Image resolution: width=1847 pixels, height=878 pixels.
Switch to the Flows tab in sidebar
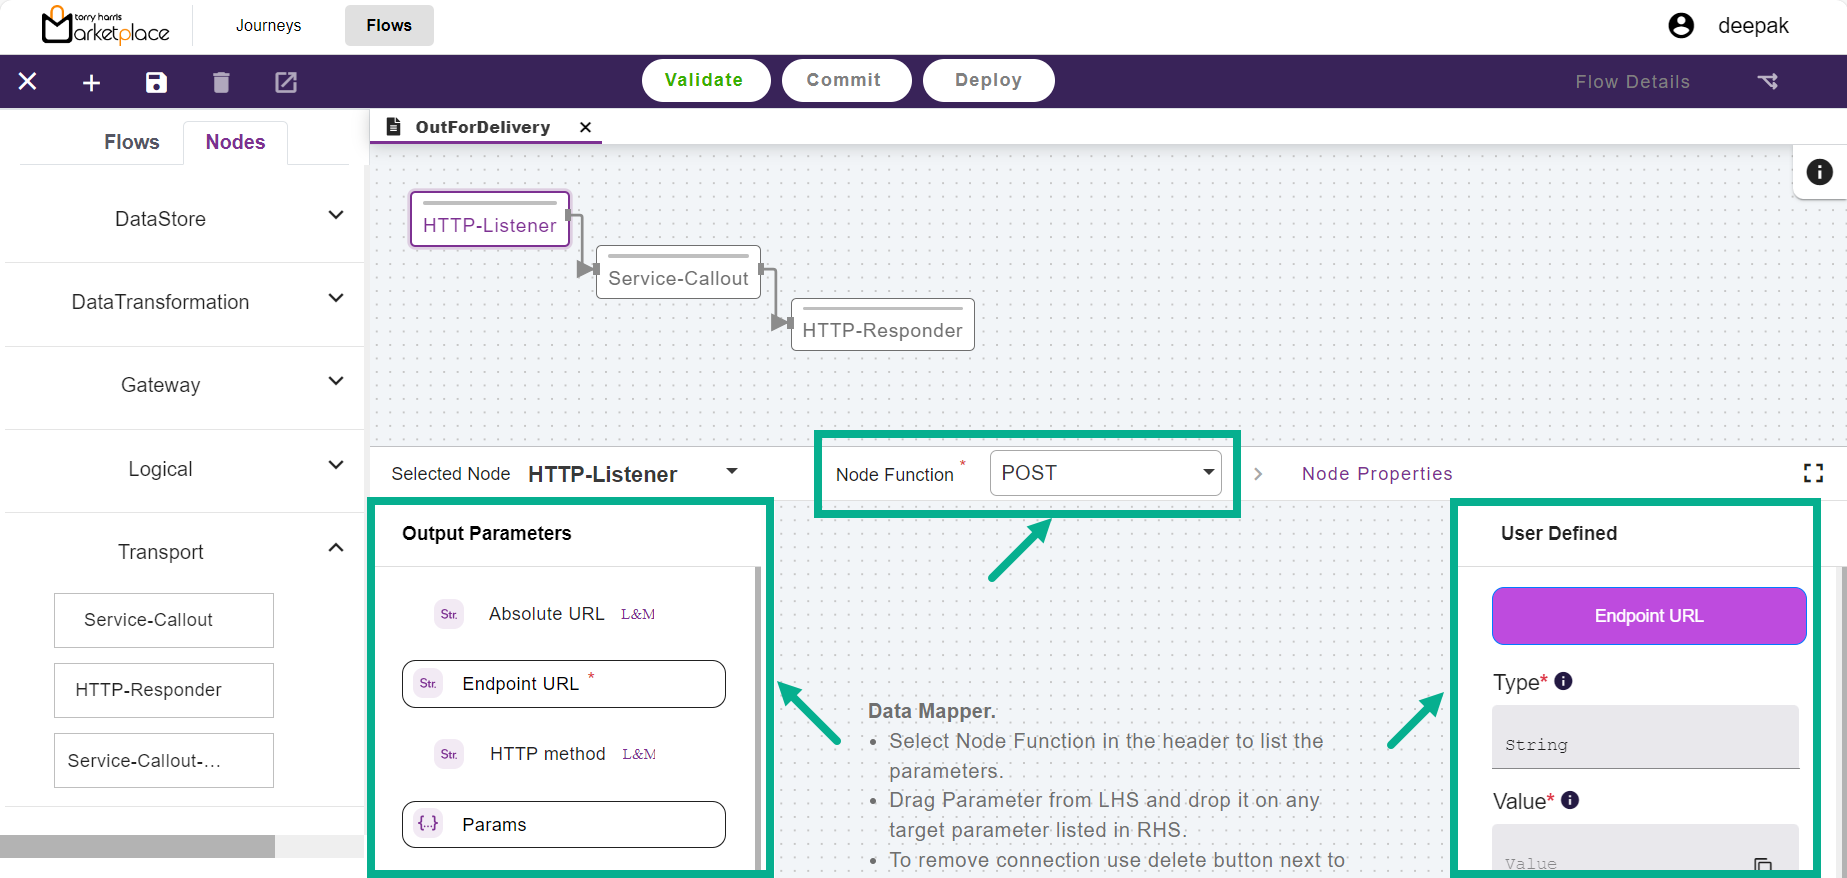pyautogui.click(x=131, y=142)
